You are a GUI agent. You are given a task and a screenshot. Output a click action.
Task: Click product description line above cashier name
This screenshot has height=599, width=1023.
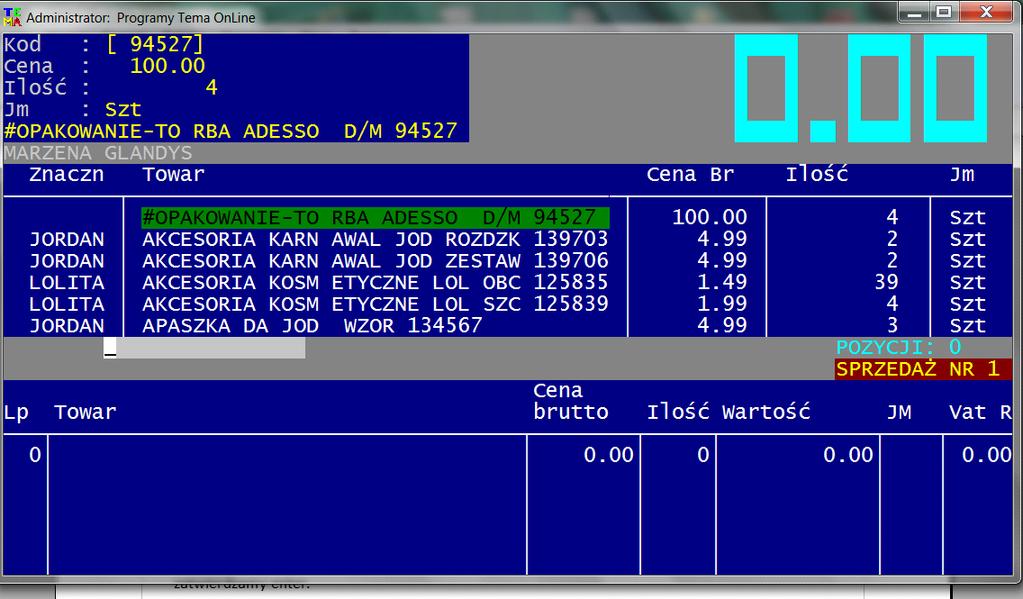tap(230, 131)
